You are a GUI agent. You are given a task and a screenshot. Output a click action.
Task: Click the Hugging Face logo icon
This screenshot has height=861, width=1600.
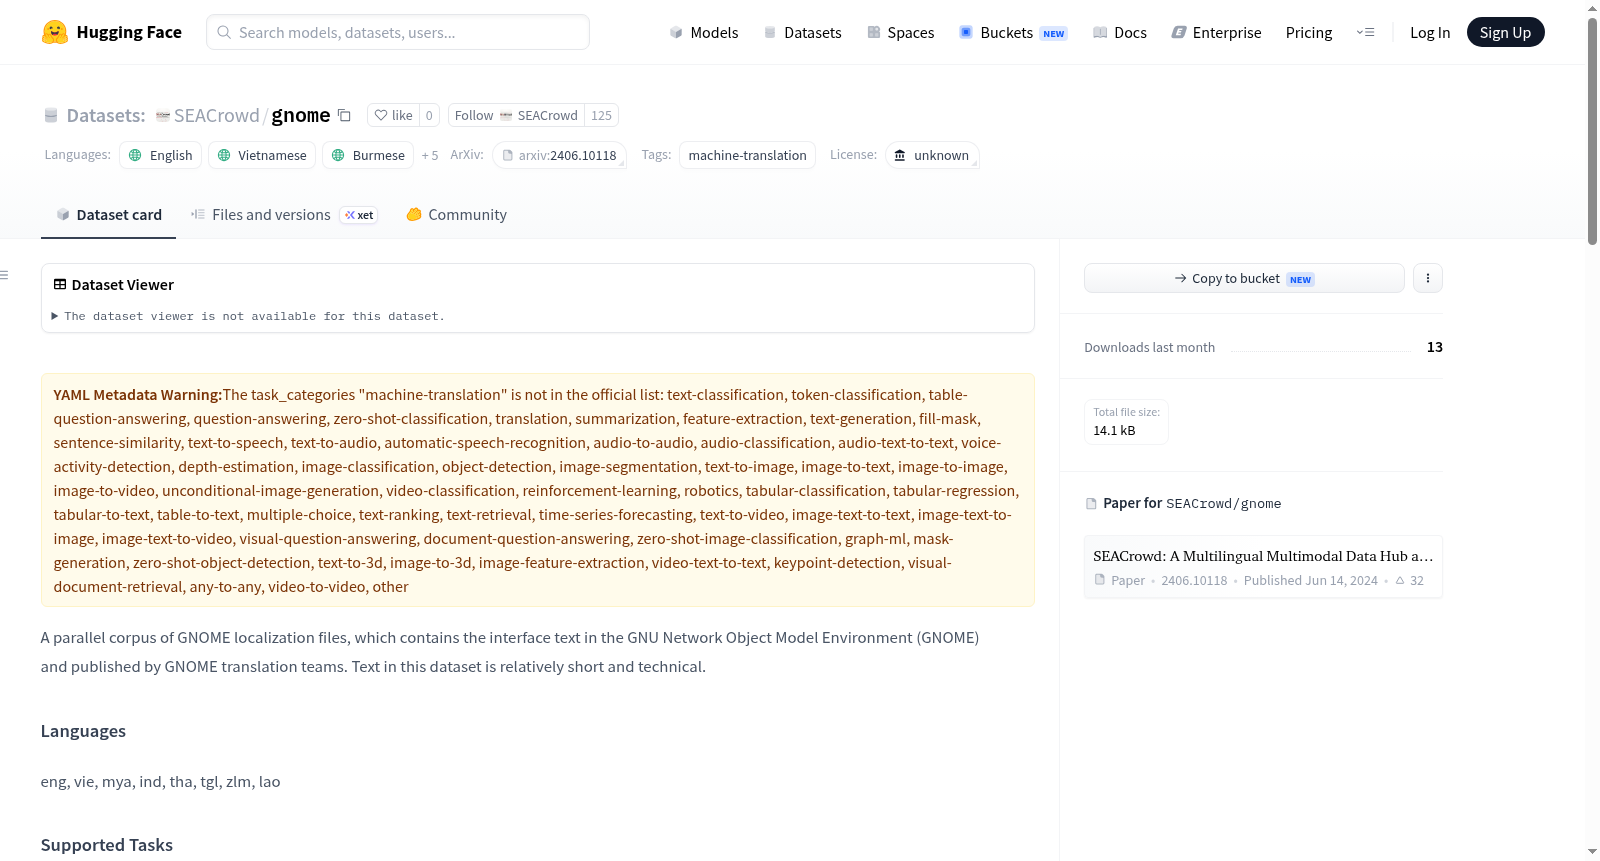tap(55, 32)
